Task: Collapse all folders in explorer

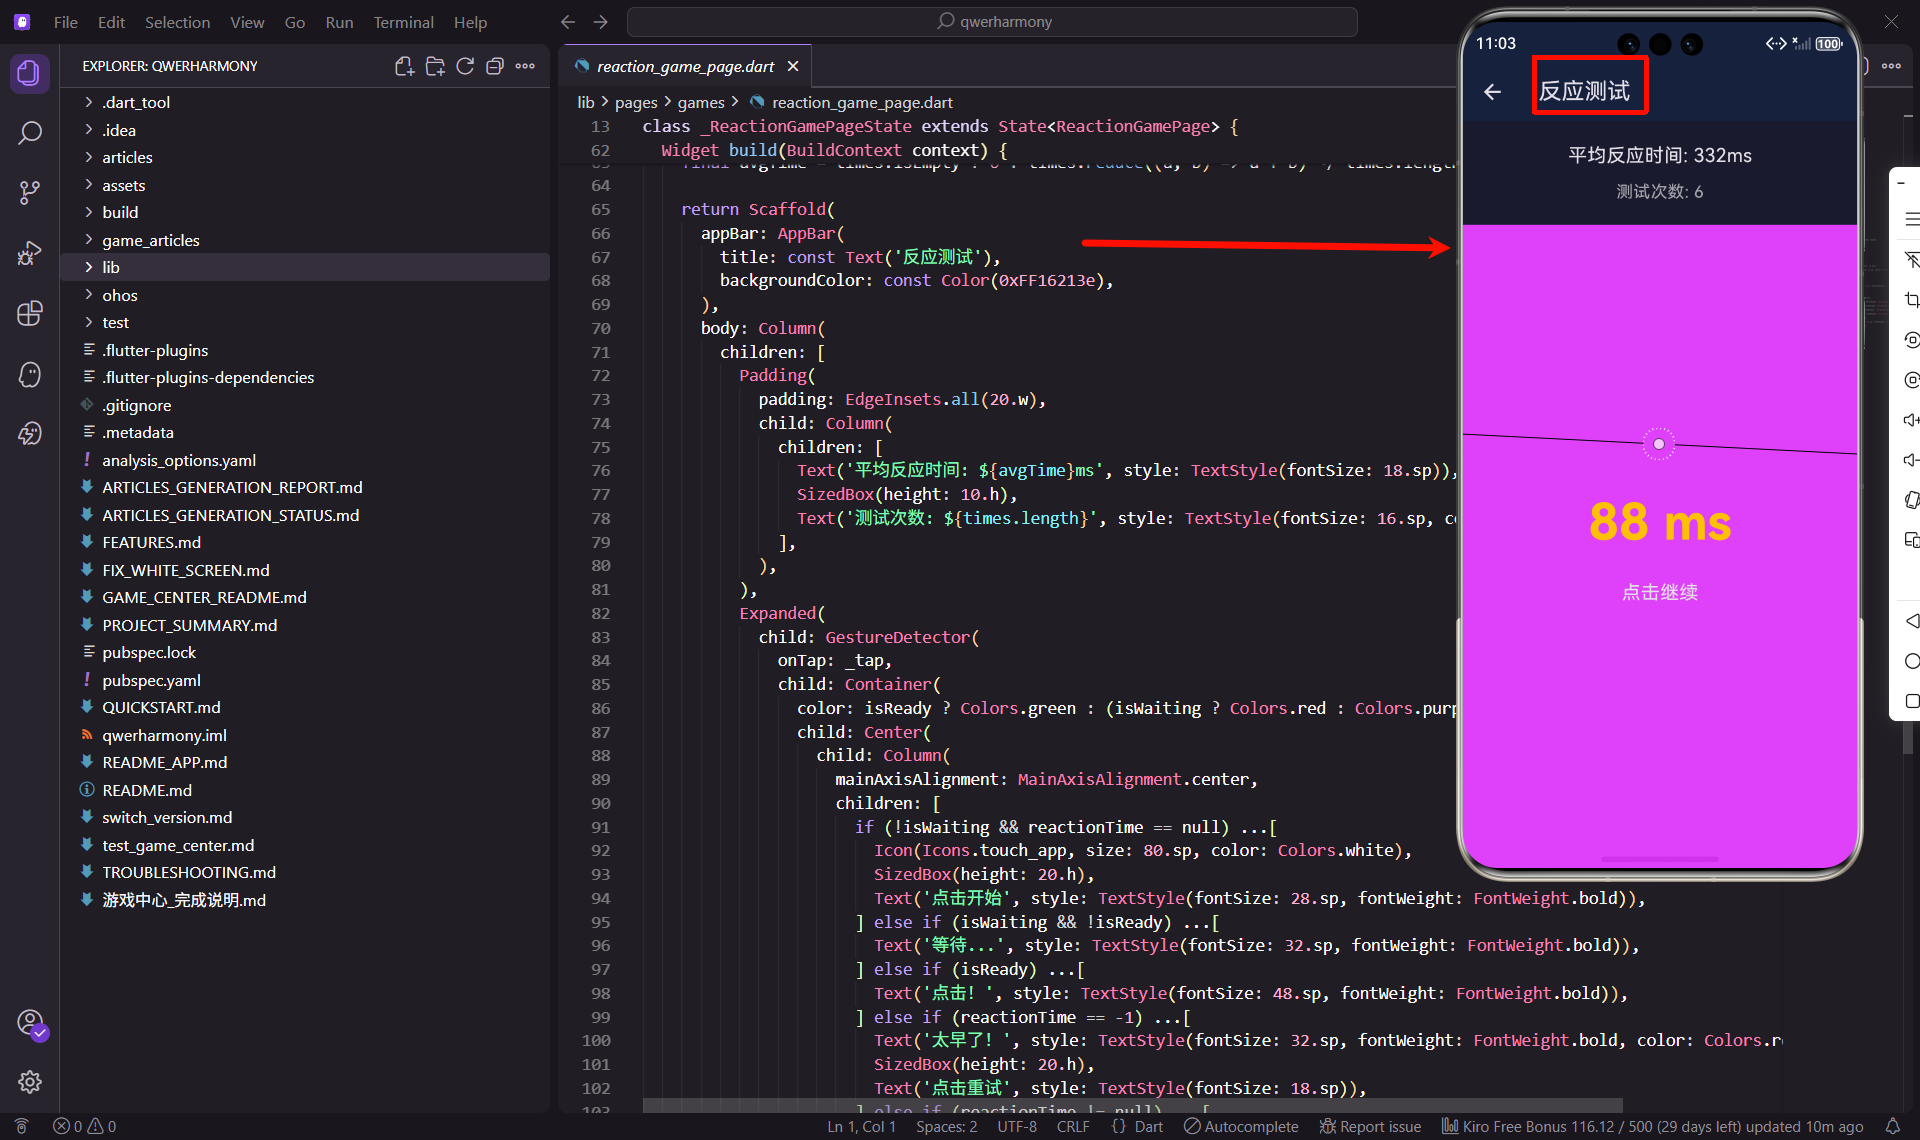Action: click(495, 66)
